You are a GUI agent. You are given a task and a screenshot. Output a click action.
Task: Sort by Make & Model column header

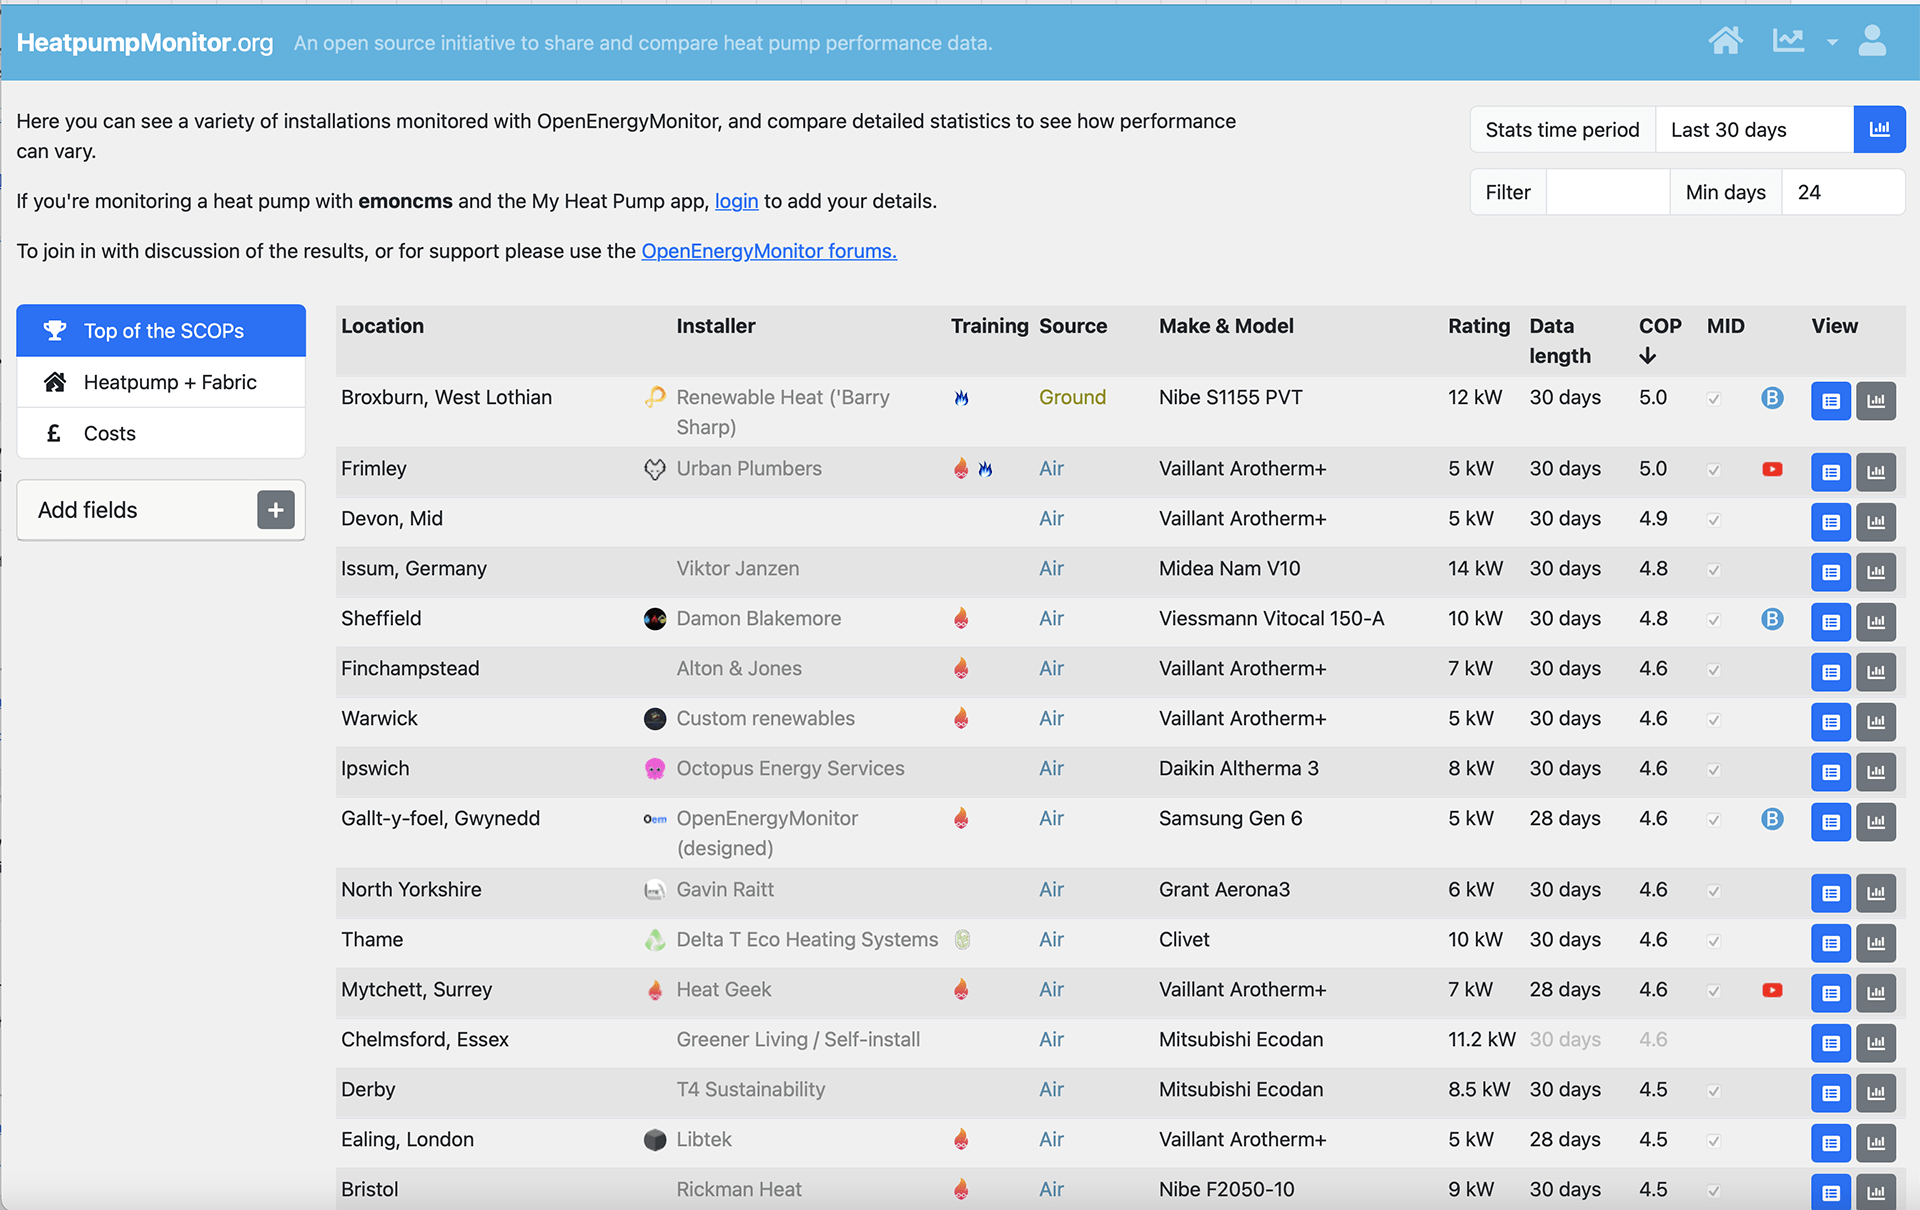pos(1226,326)
